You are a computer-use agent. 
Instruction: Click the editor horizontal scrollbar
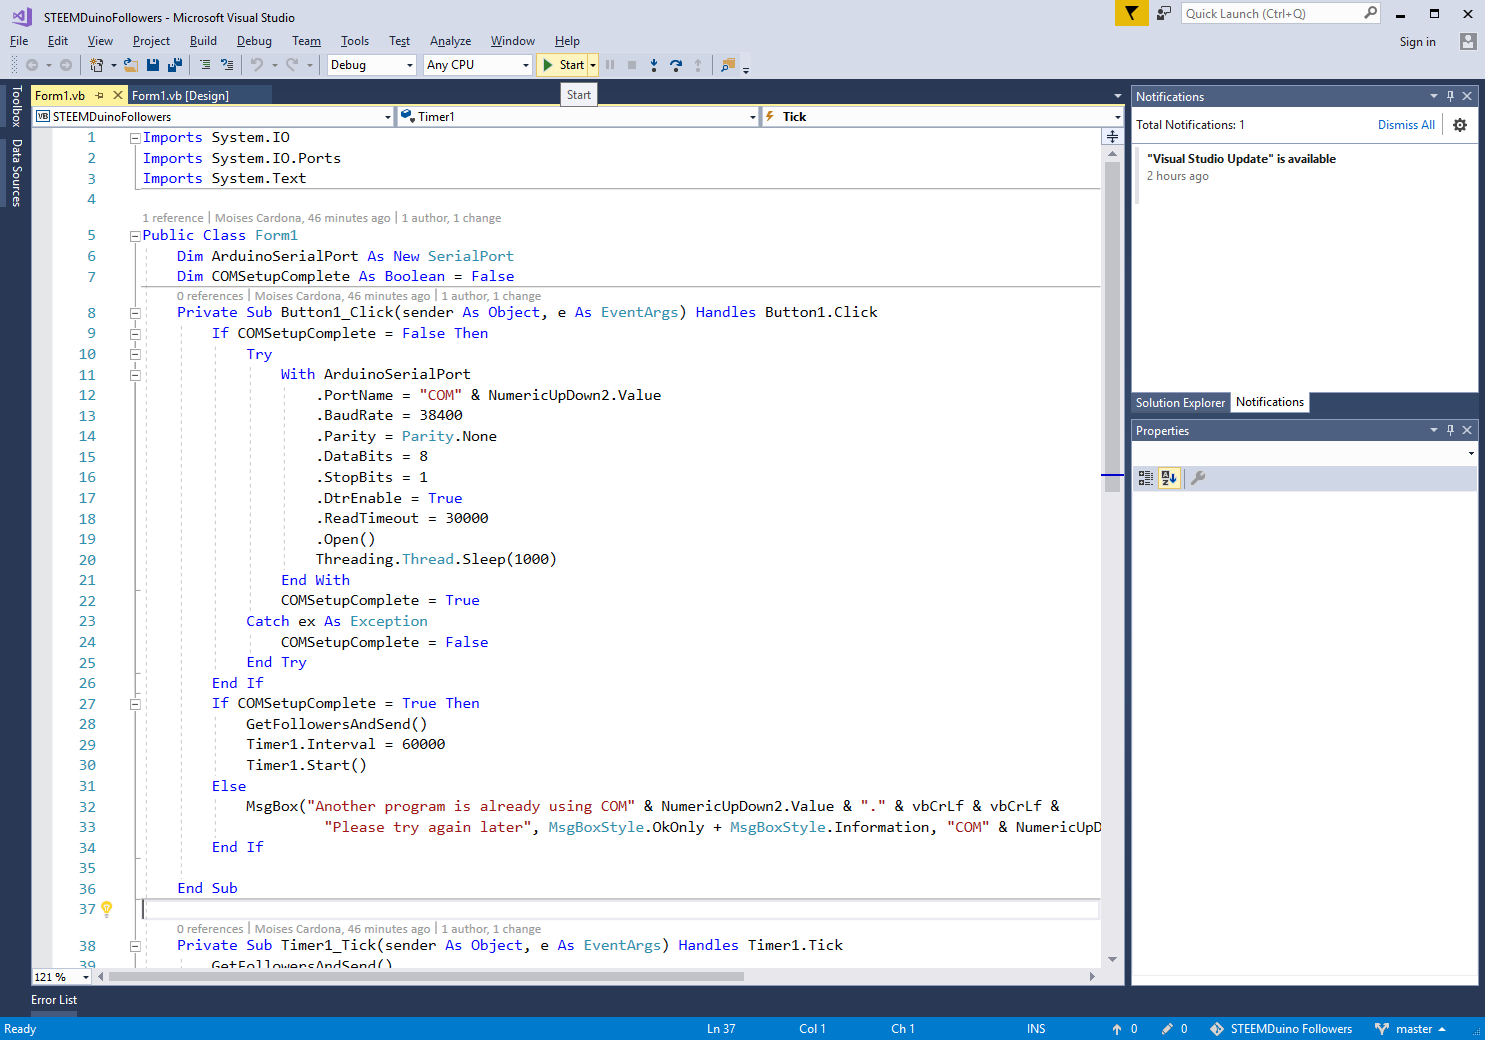point(426,976)
